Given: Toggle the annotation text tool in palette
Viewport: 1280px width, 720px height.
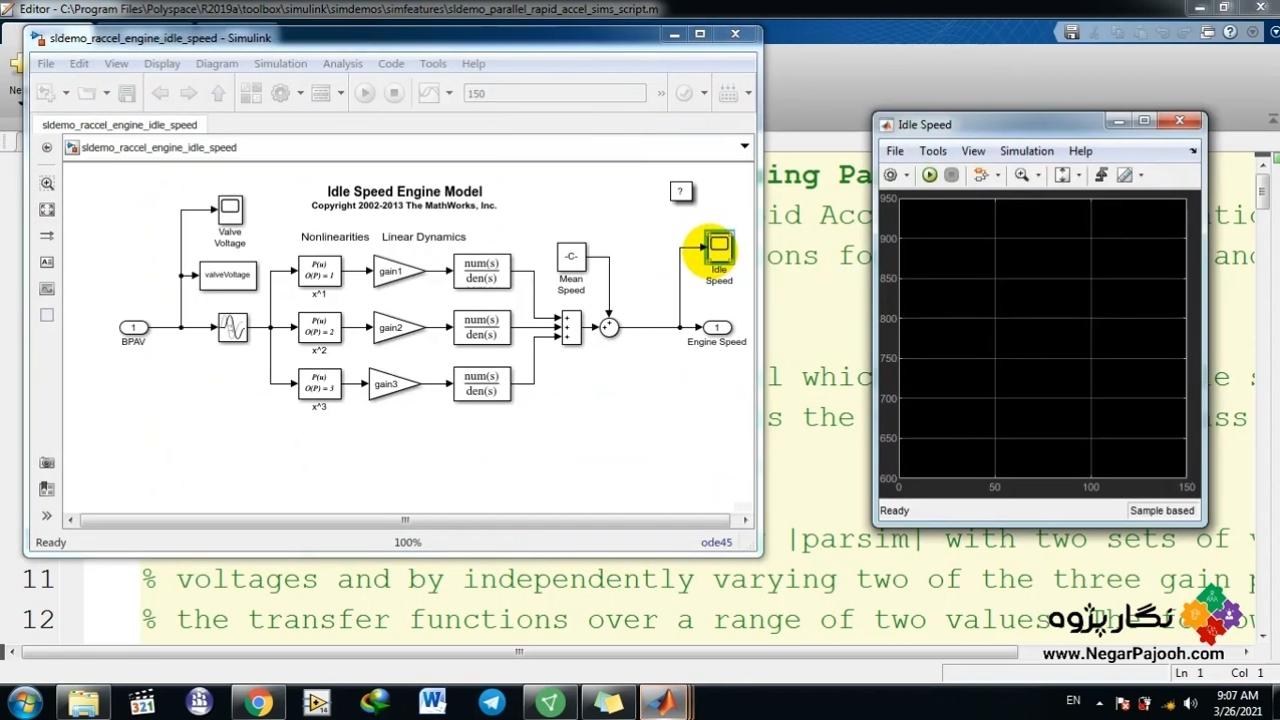Looking at the screenshot, I should point(47,262).
